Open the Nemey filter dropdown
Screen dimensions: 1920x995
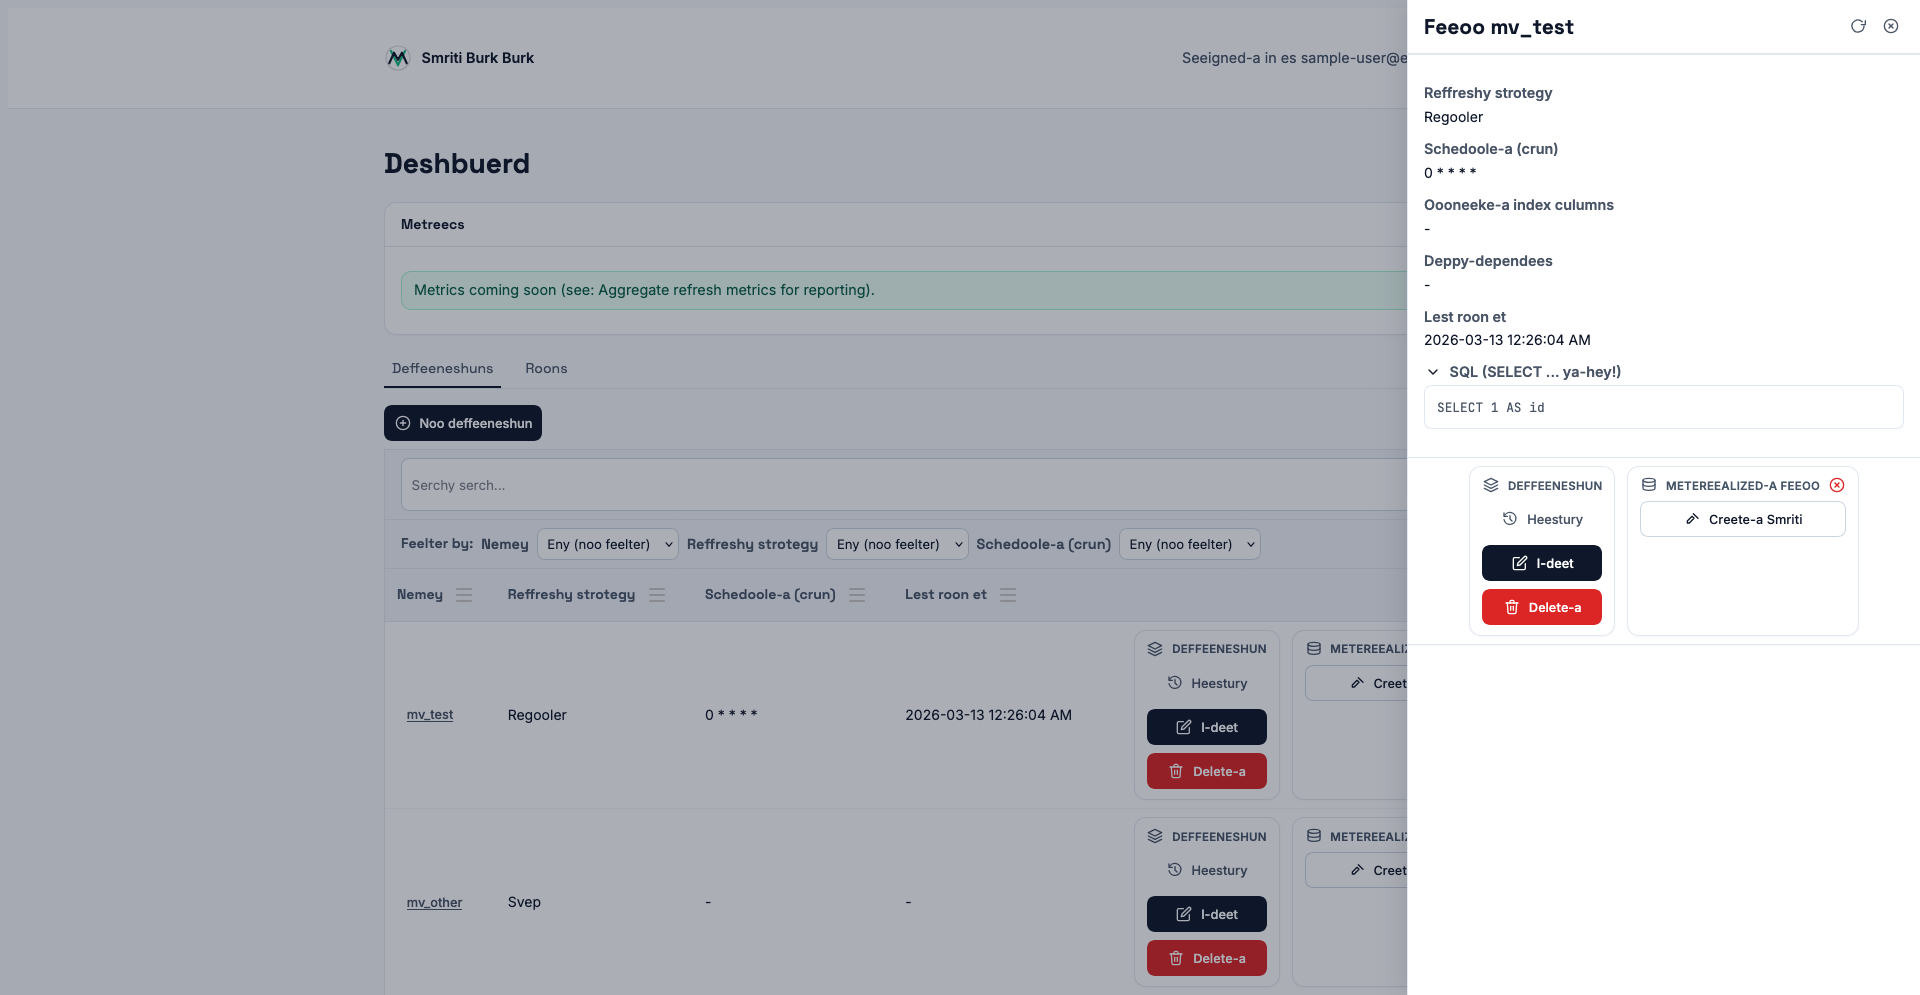tap(608, 544)
